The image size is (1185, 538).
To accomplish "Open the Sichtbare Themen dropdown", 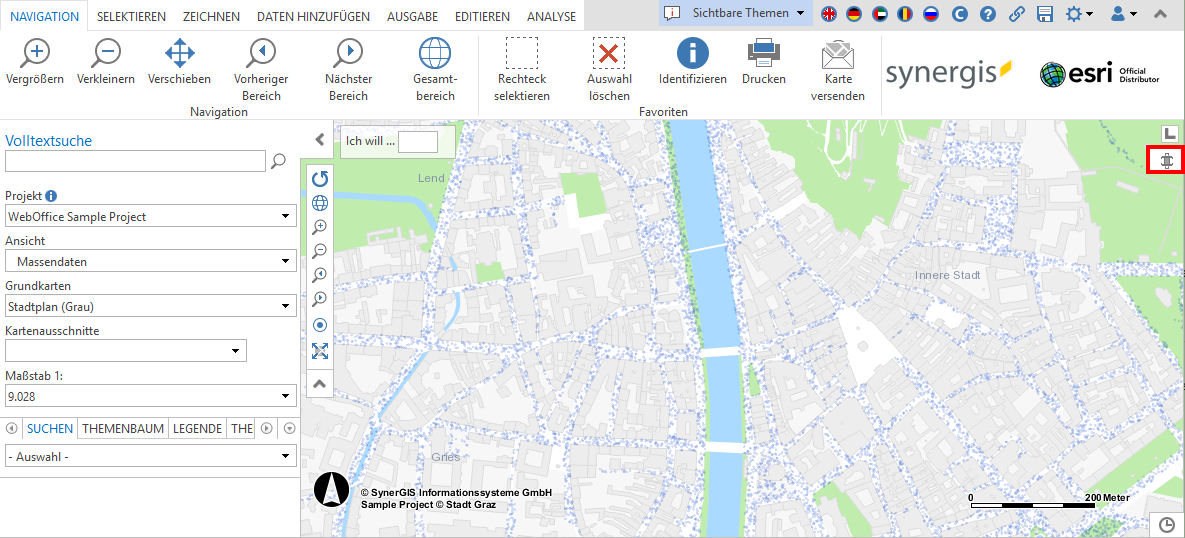I will [x=738, y=13].
